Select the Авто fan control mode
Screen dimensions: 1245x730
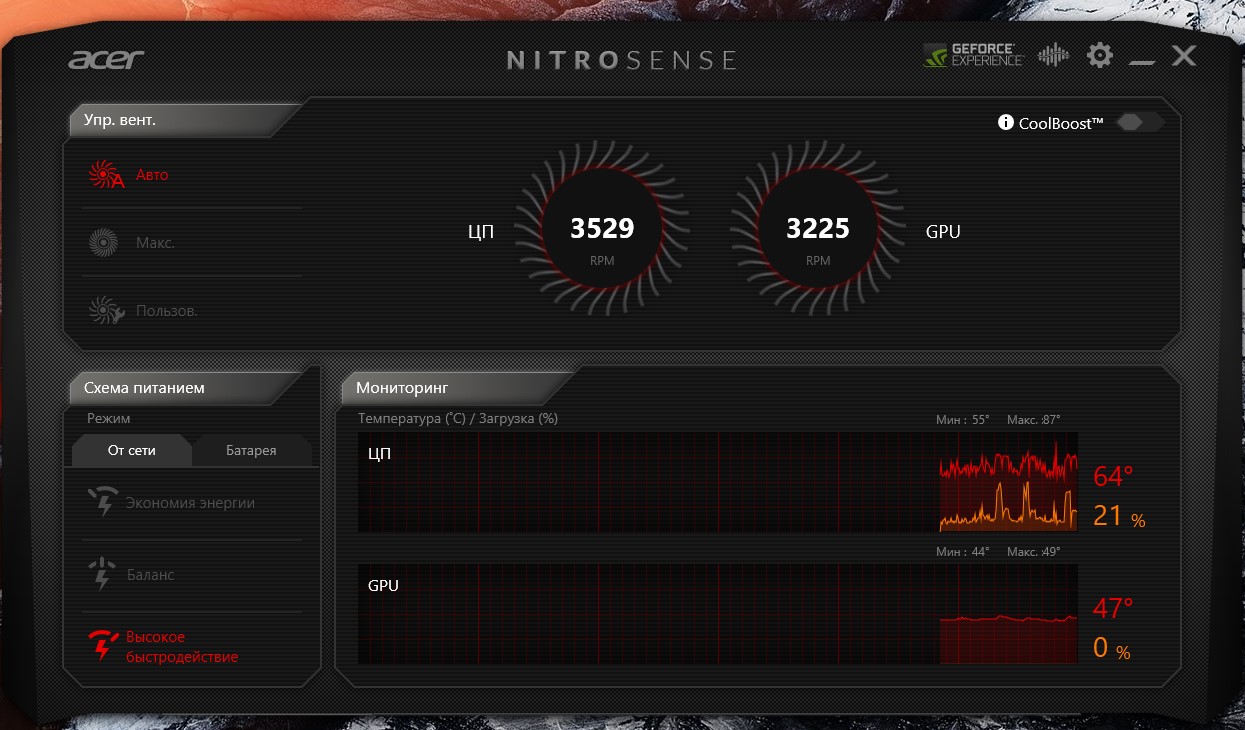152,175
